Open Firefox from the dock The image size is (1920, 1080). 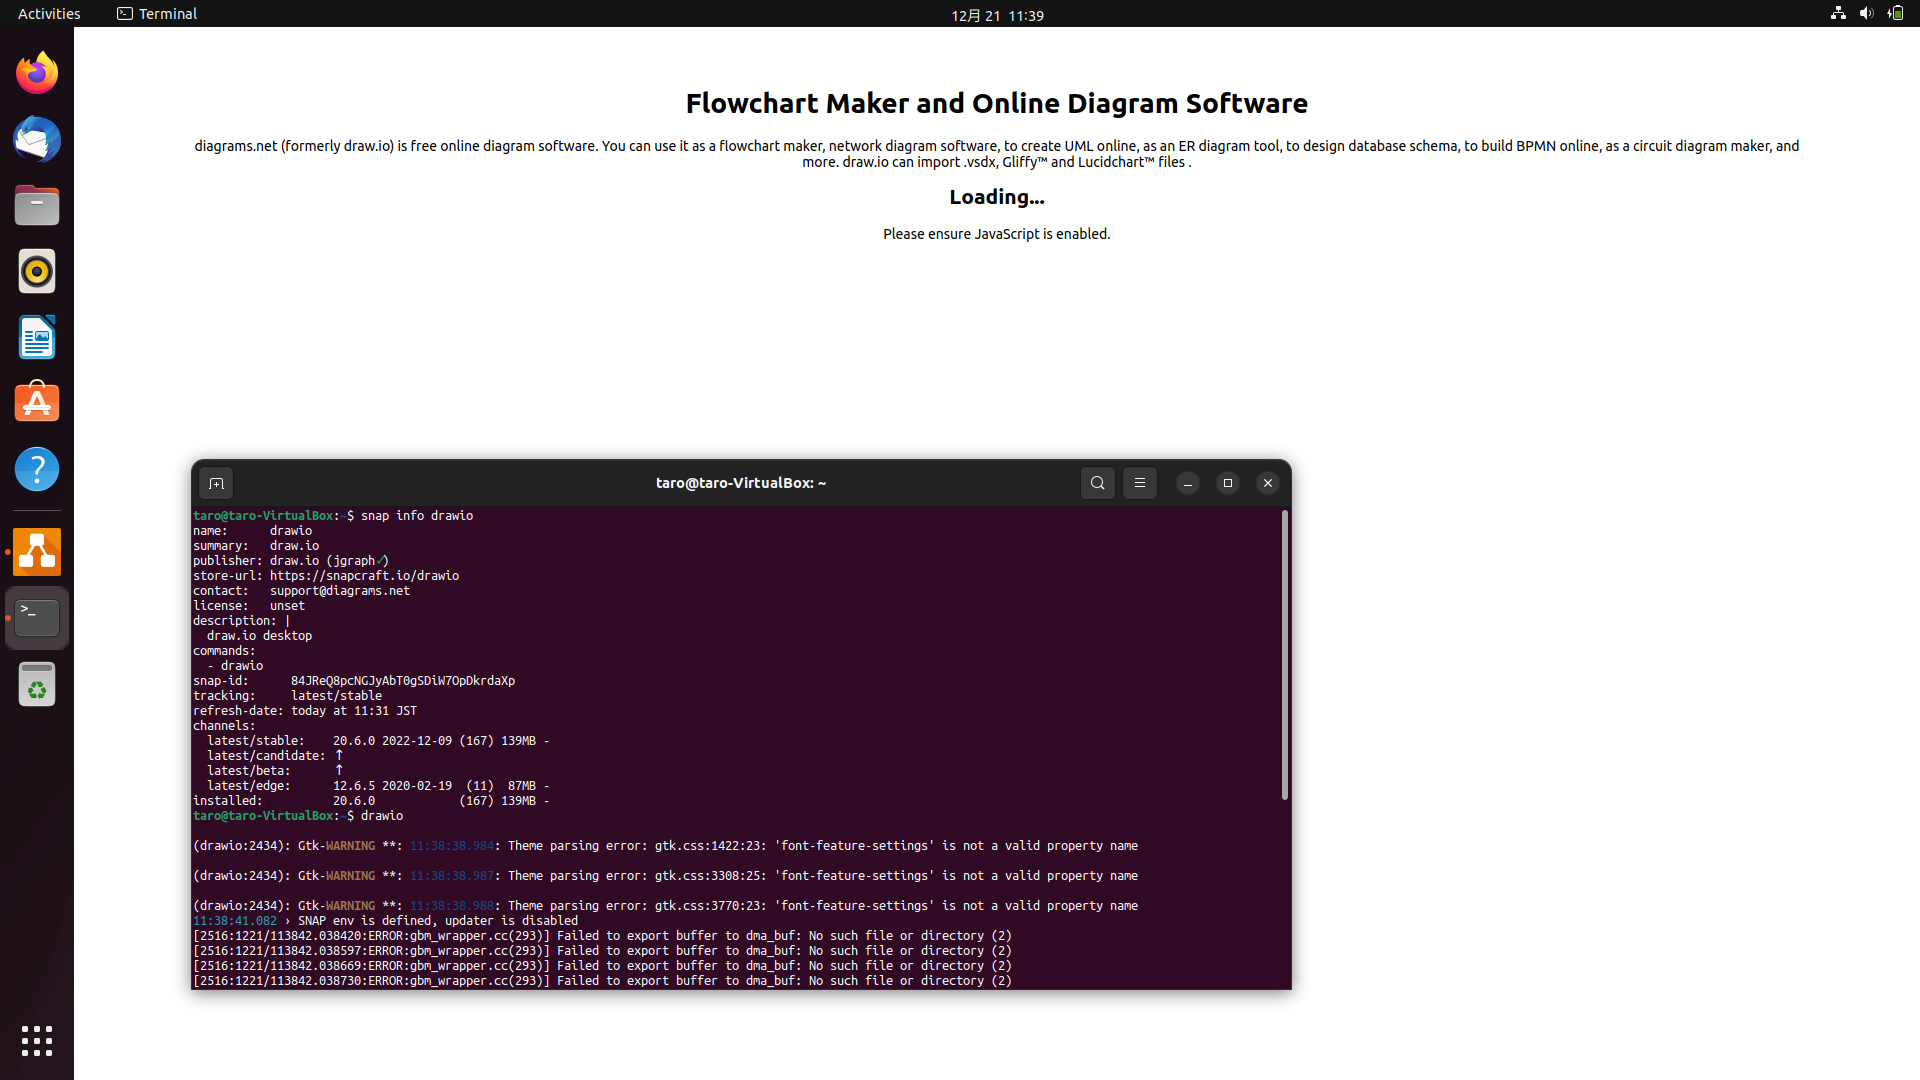37,73
